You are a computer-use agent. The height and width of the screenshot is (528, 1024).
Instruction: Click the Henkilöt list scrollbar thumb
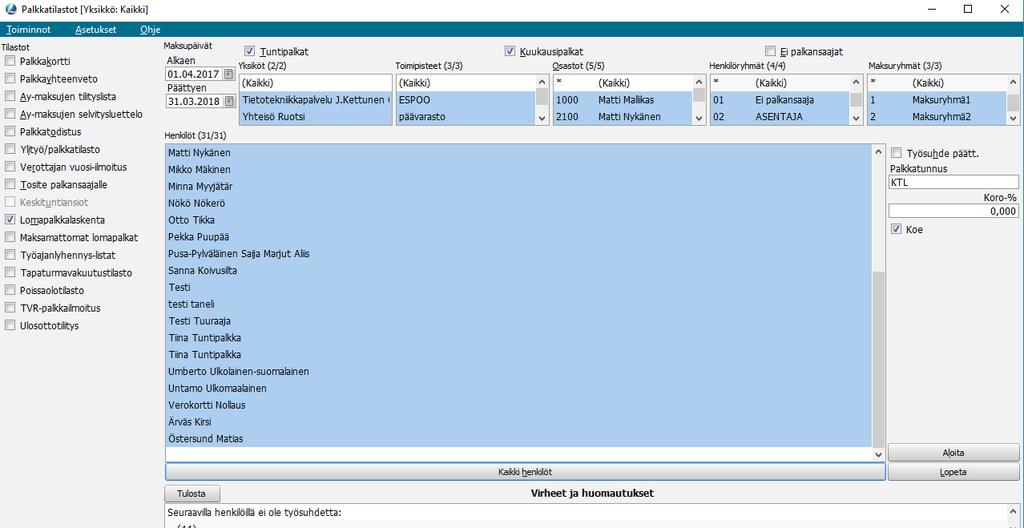(879, 359)
